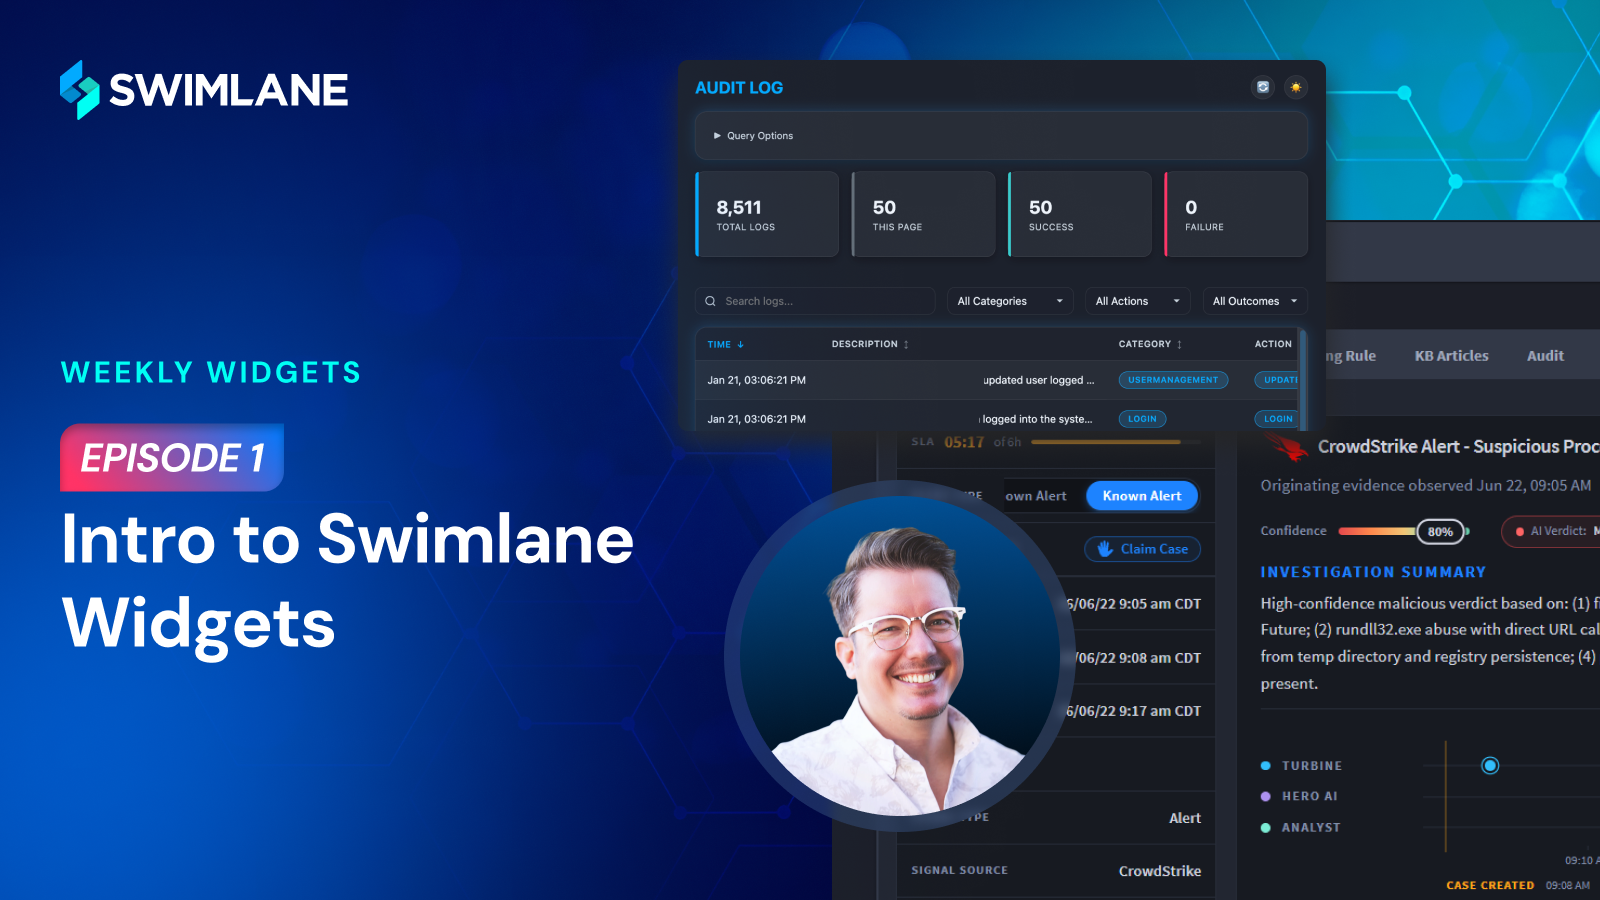Click the Swimlane logo icon
Image resolution: width=1600 pixels, height=900 pixels.
click(80, 90)
